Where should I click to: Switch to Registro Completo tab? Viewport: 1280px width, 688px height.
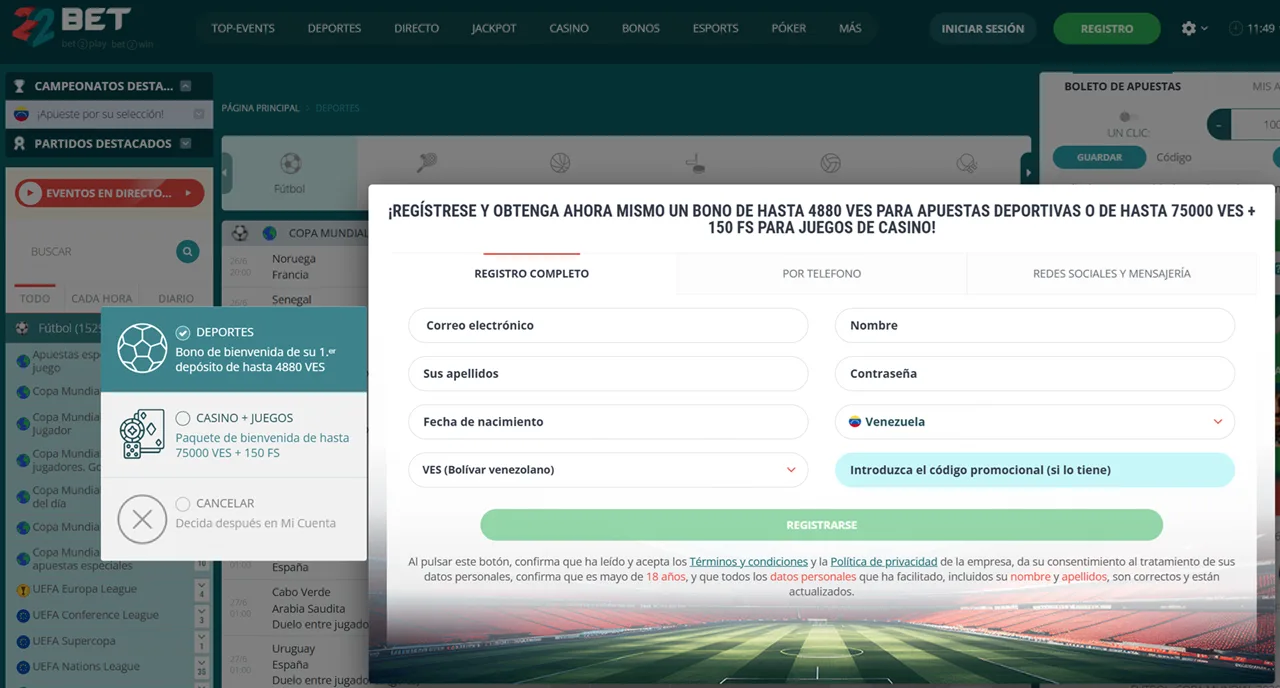pos(532,274)
